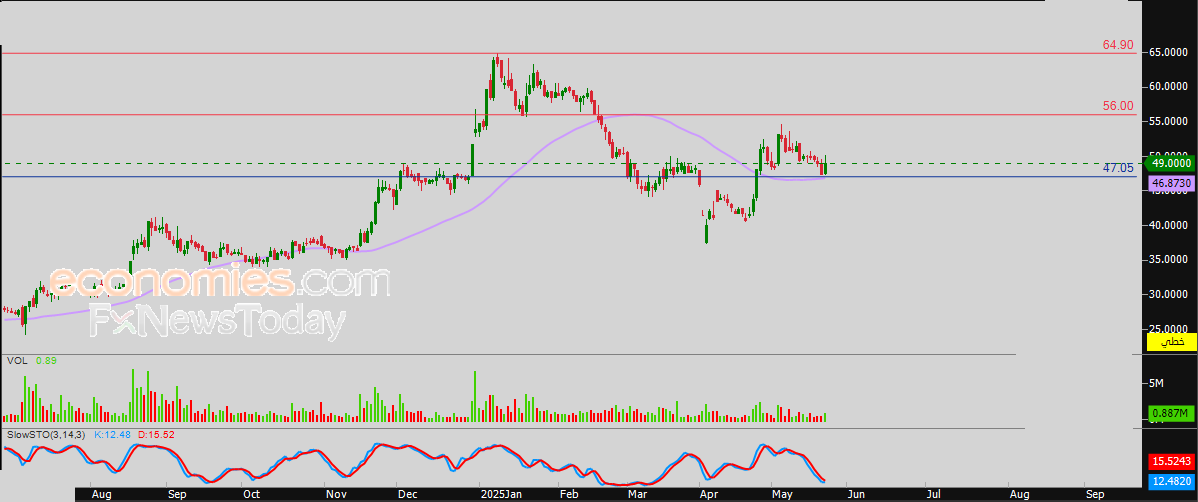Click the Feb label on time axis
The image size is (1198, 502).
pos(568,494)
